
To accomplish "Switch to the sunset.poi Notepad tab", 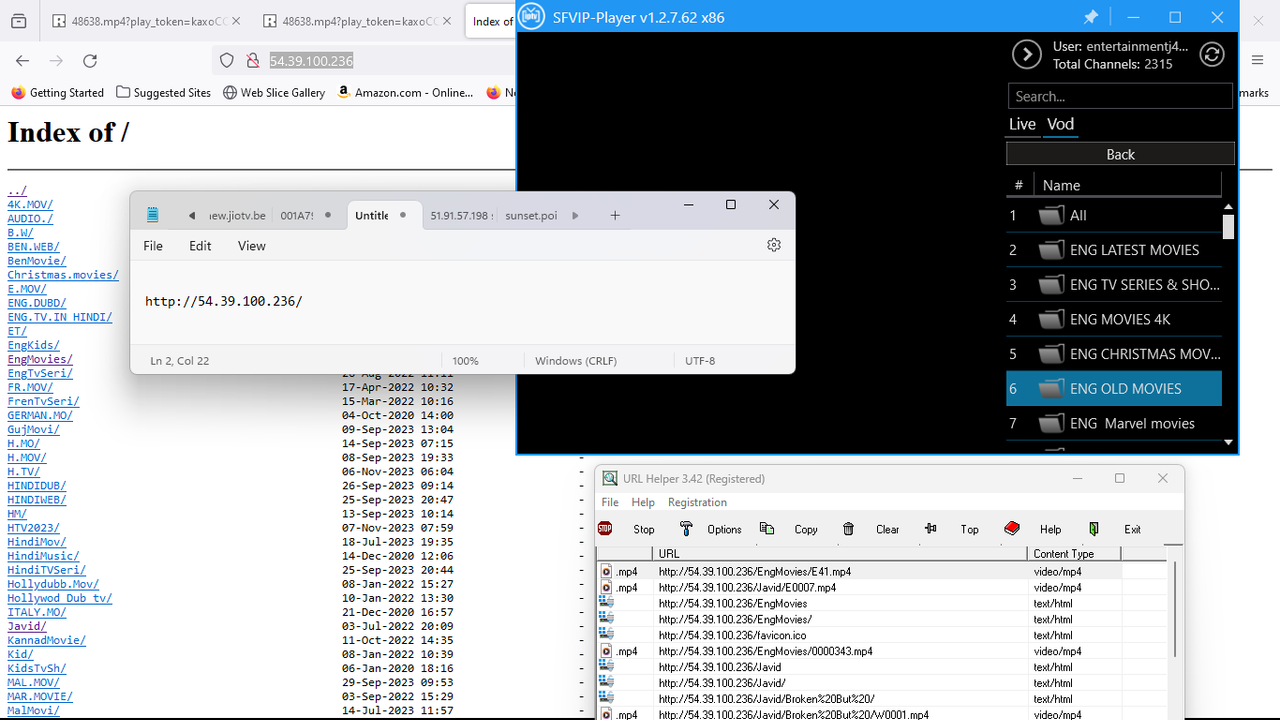I will point(531,215).
